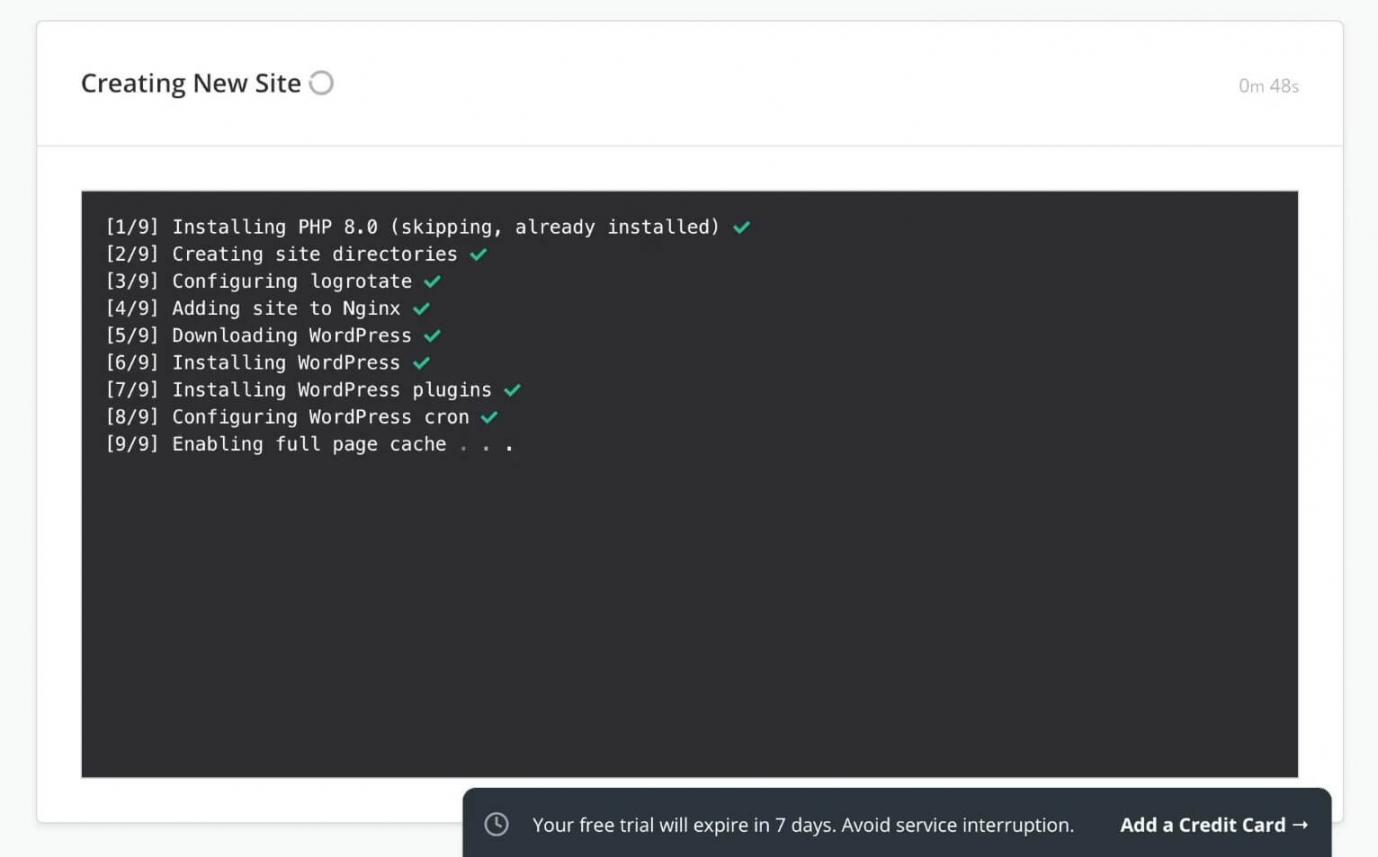Click the Adding site to Nginx line

point(253,309)
